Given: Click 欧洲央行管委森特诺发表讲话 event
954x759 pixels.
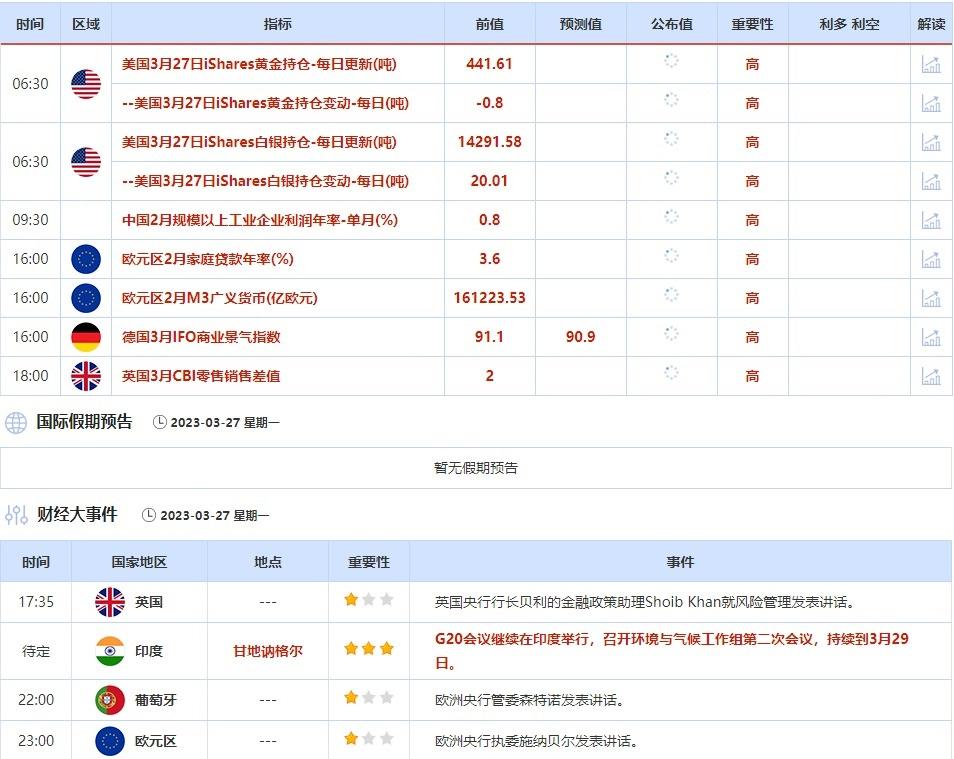Looking at the screenshot, I should [x=529, y=700].
